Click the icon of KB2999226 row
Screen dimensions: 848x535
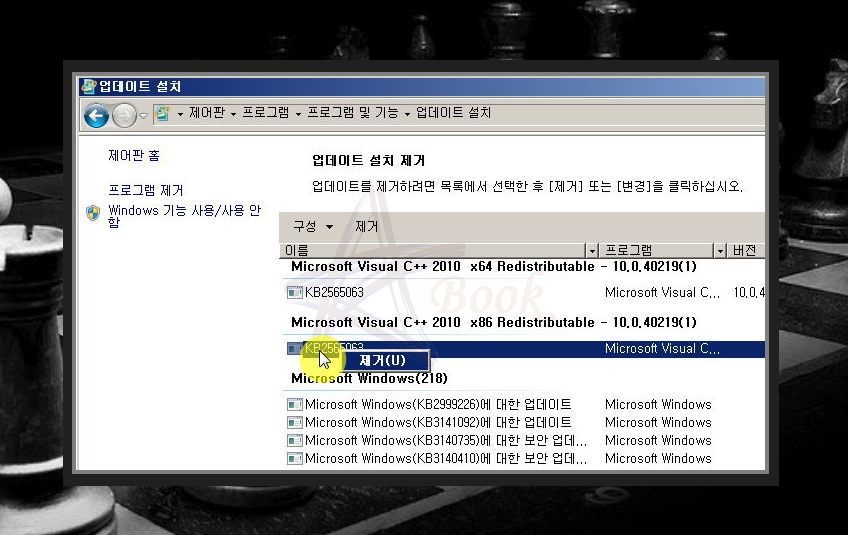(295, 405)
